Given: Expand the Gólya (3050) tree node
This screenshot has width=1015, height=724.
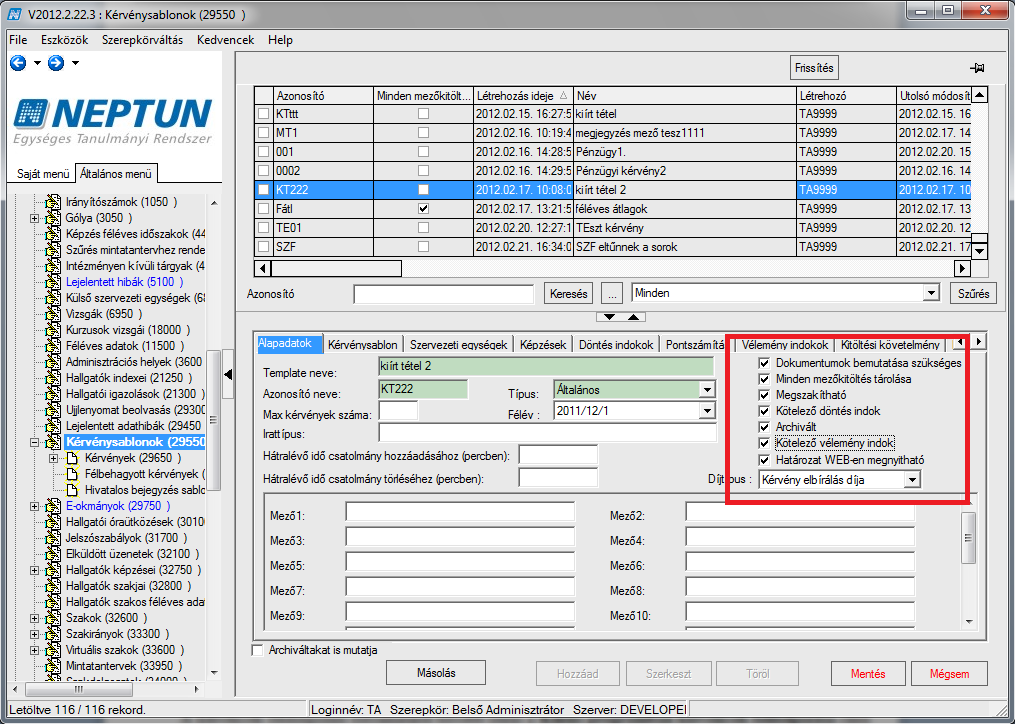Looking at the screenshot, I should (34, 218).
